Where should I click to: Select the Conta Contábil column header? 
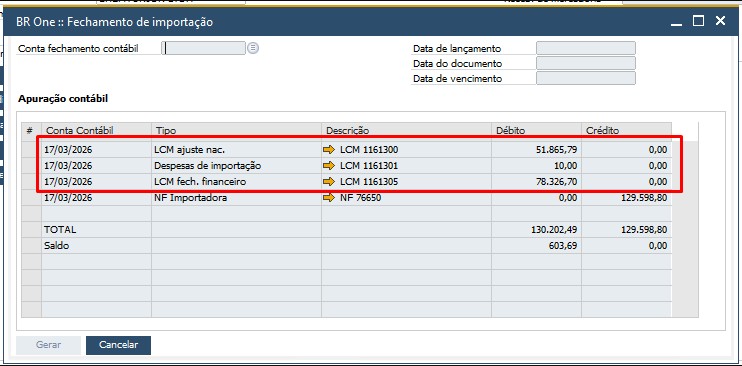click(97, 130)
